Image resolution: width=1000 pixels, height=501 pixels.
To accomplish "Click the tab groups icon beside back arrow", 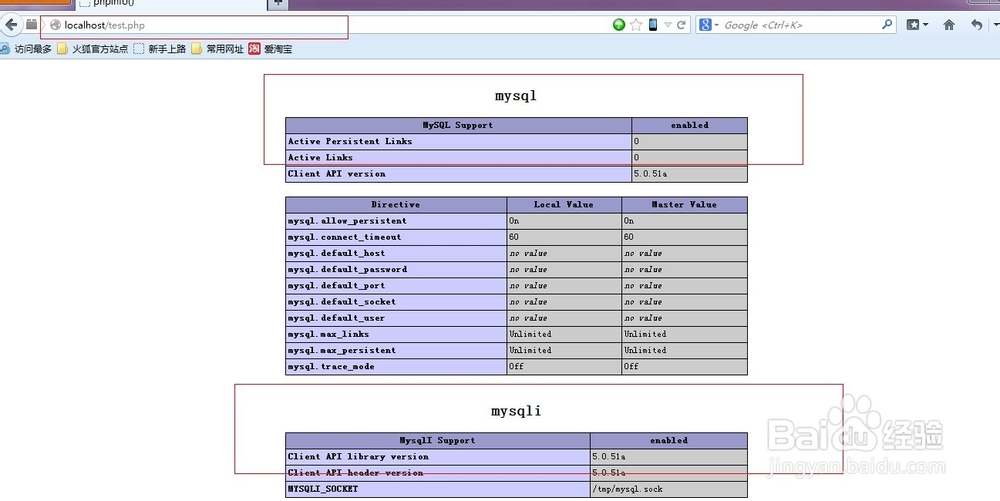I will point(31,24).
